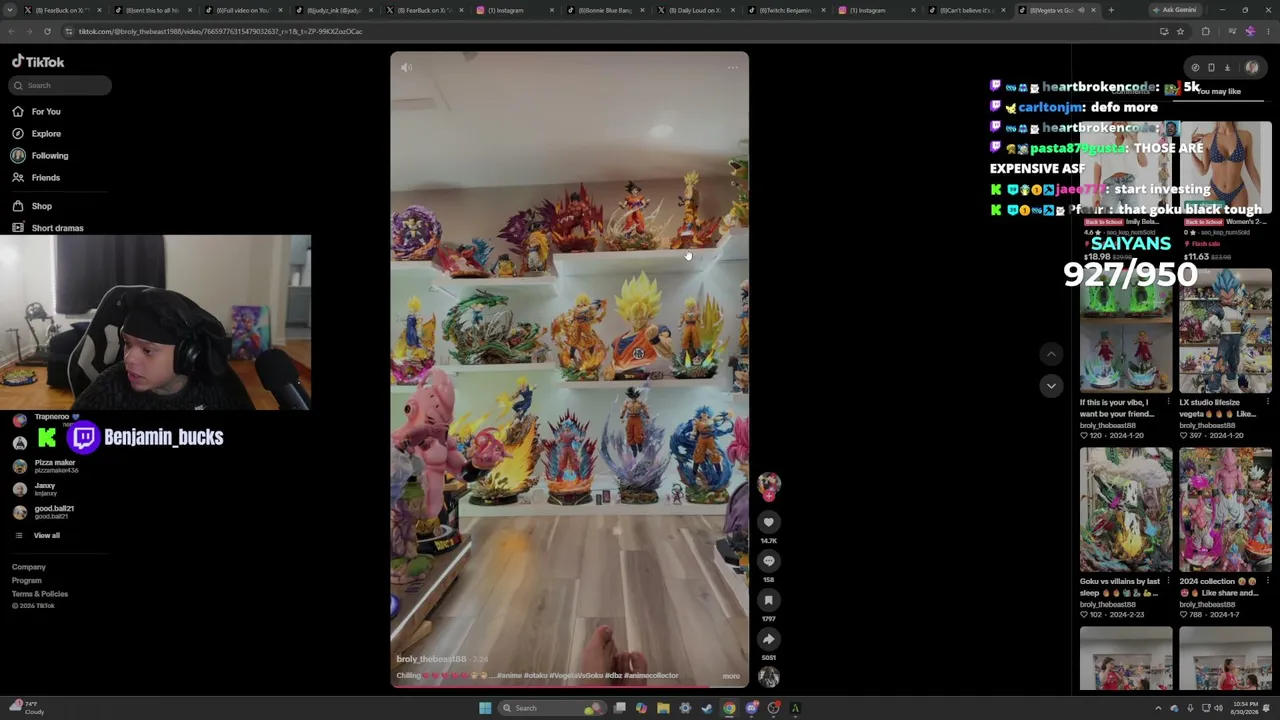Click the Short dramas icon

click(18, 228)
